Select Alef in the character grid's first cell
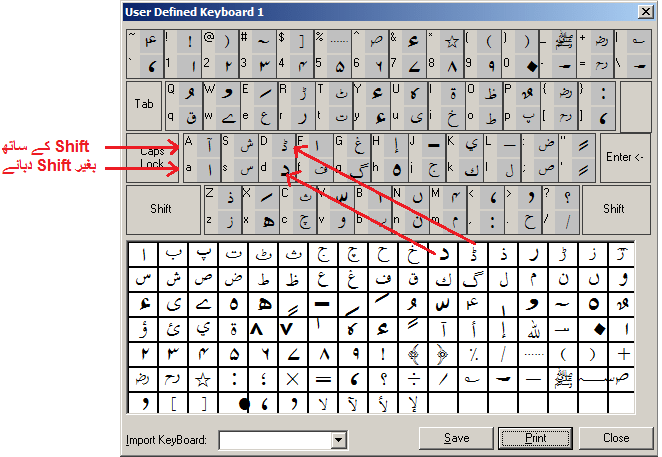This screenshot has height=457, width=662. (143, 254)
